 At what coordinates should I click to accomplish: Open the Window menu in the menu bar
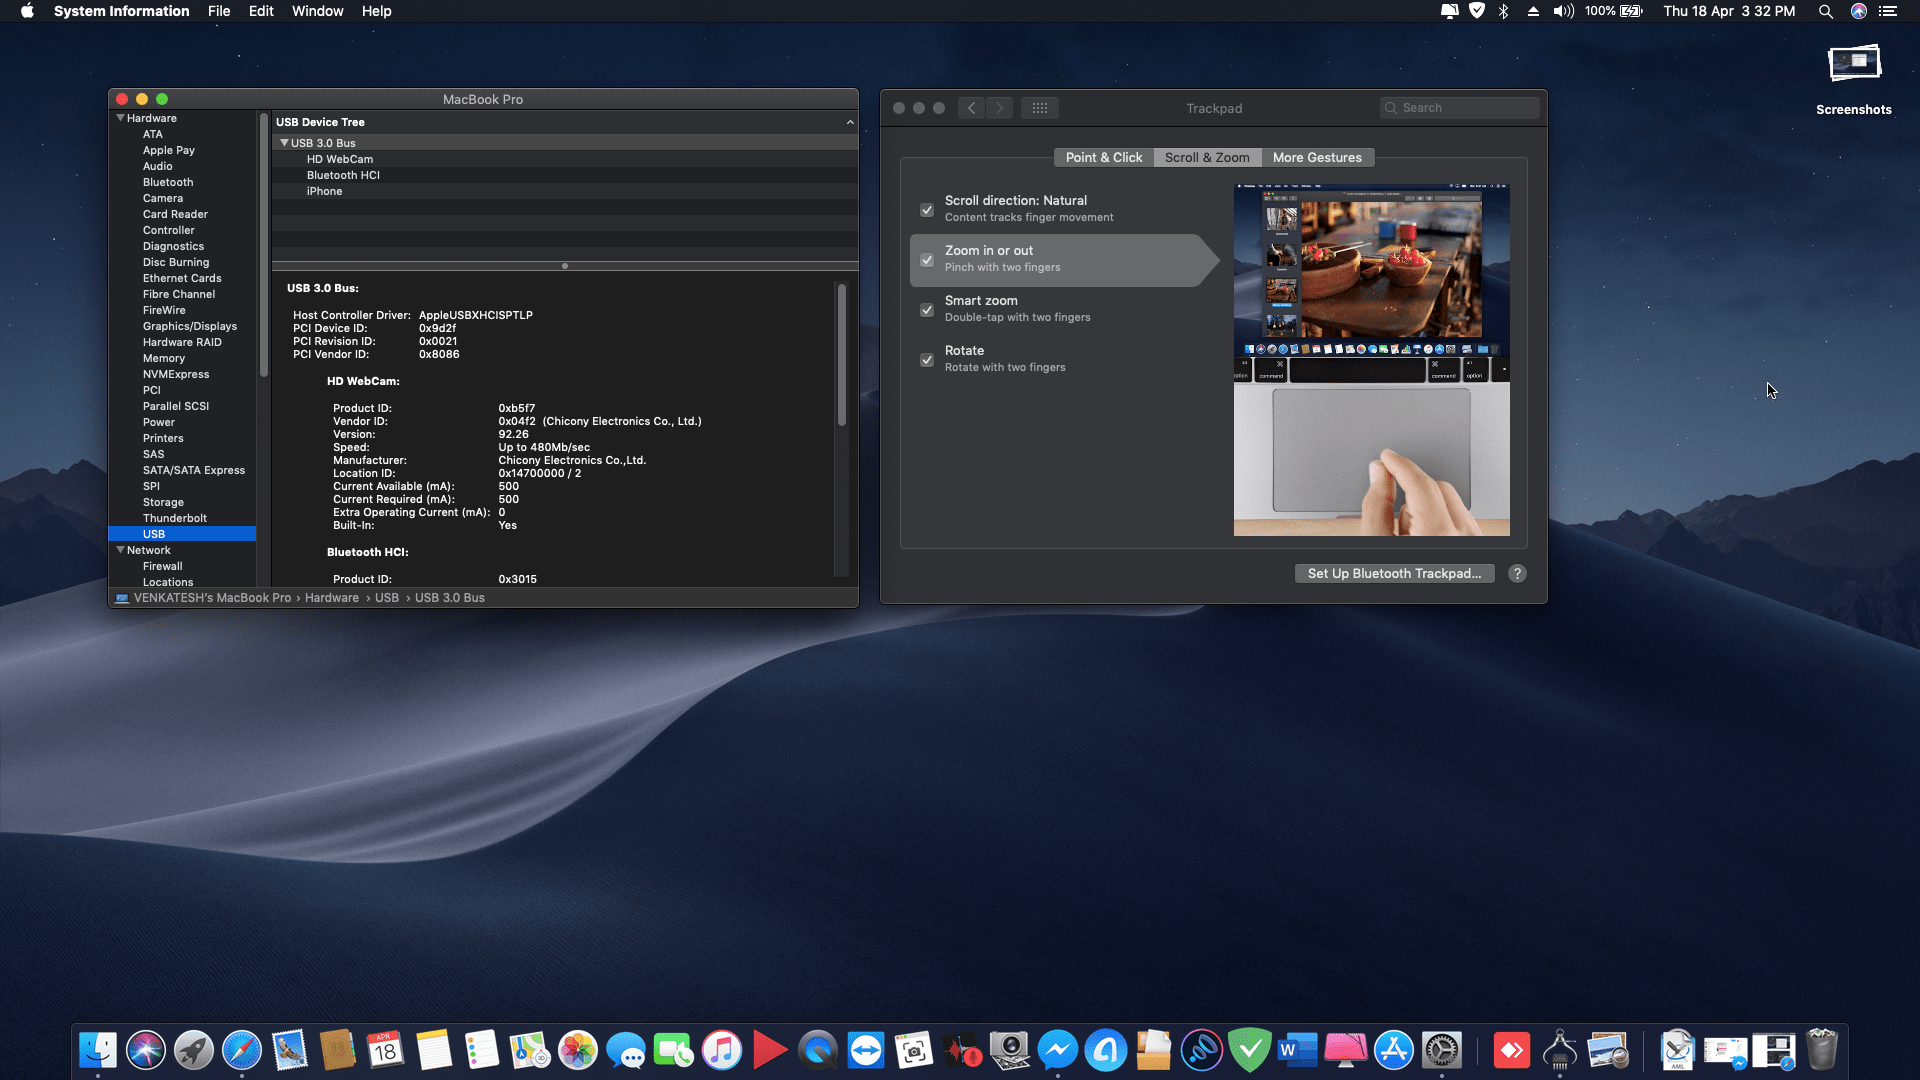pos(317,11)
